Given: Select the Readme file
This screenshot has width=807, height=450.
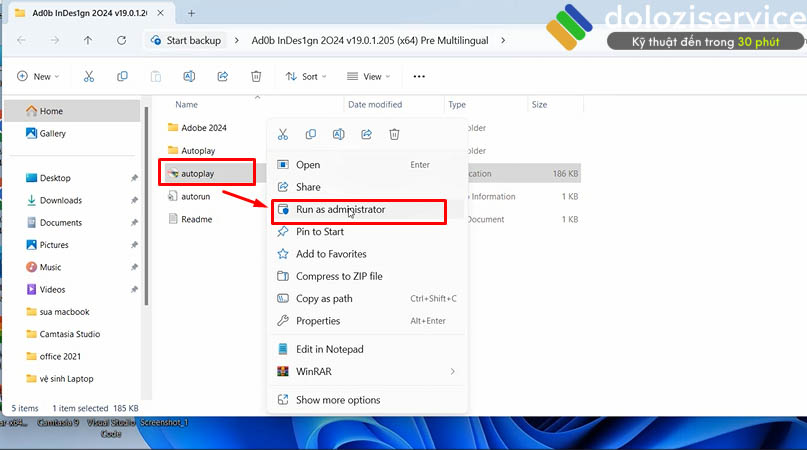Looking at the screenshot, I should click(190, 219).
